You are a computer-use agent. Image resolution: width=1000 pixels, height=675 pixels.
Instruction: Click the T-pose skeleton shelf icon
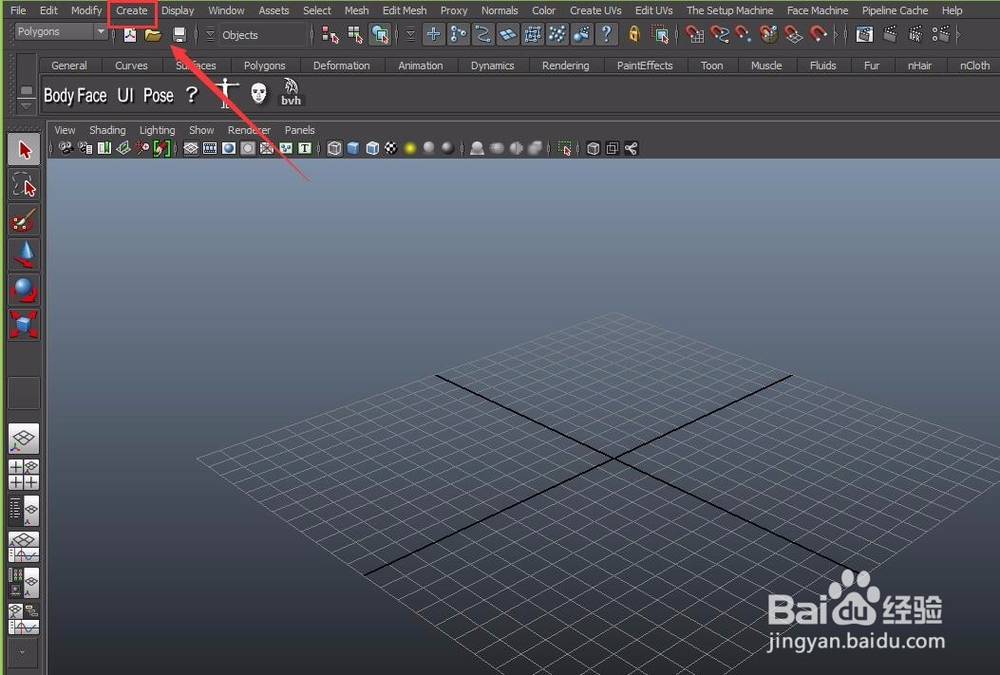click(x=226, y=93)
